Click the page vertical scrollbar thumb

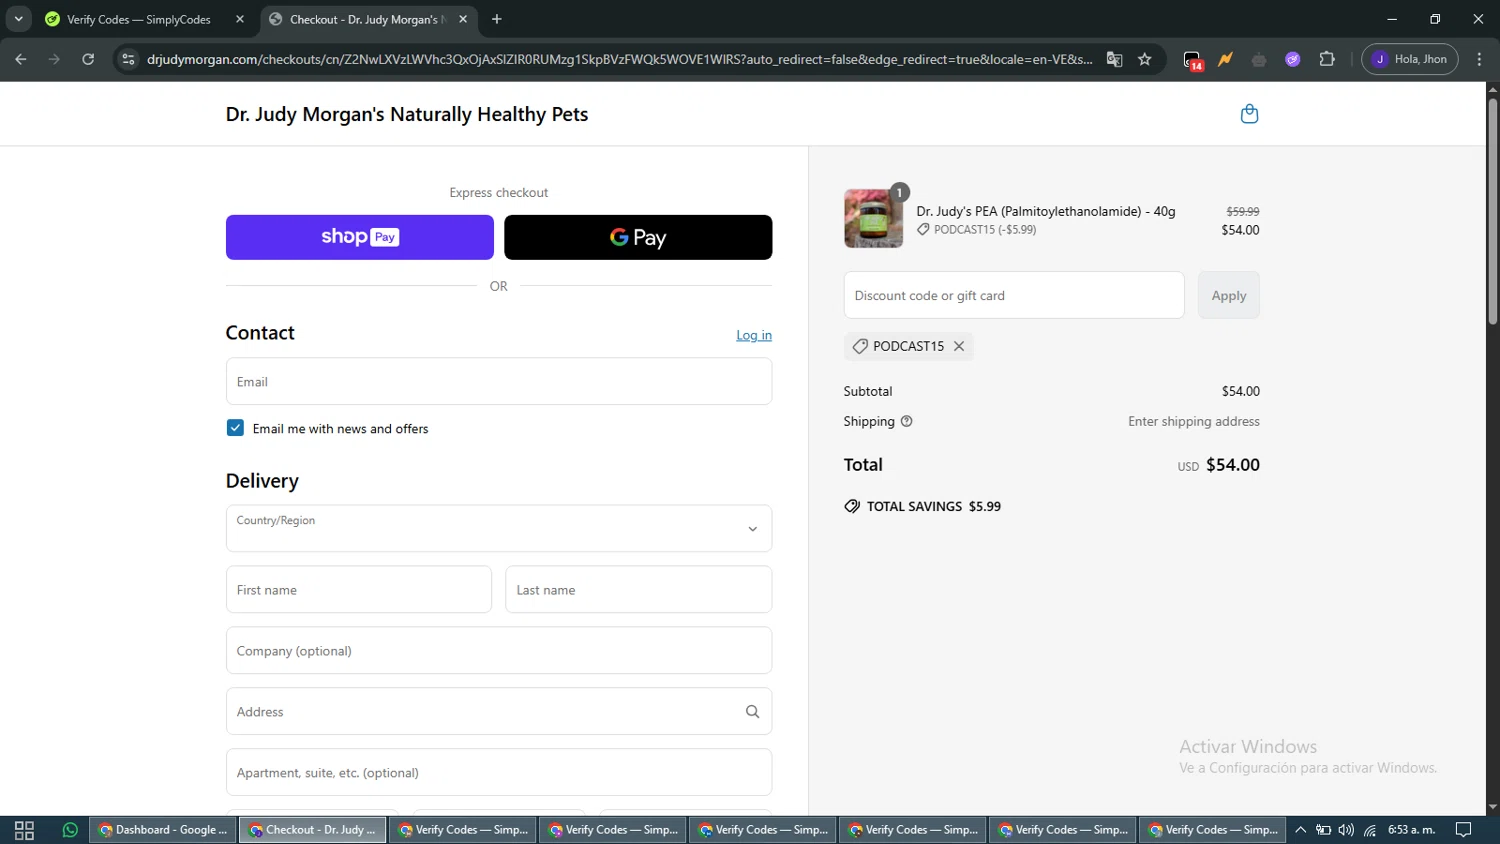[1492, 210]
